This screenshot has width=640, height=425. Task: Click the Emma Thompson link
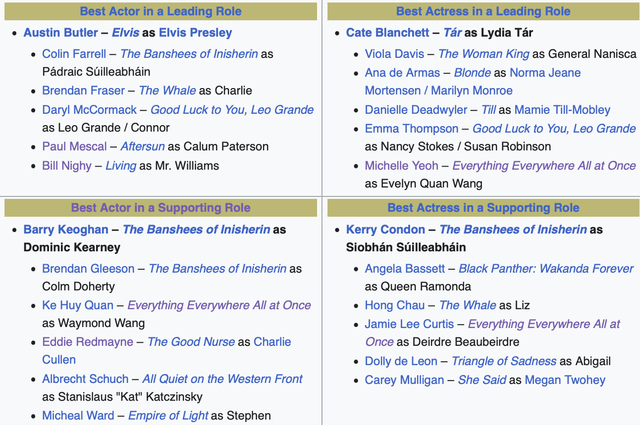click(x=411, y=129)
